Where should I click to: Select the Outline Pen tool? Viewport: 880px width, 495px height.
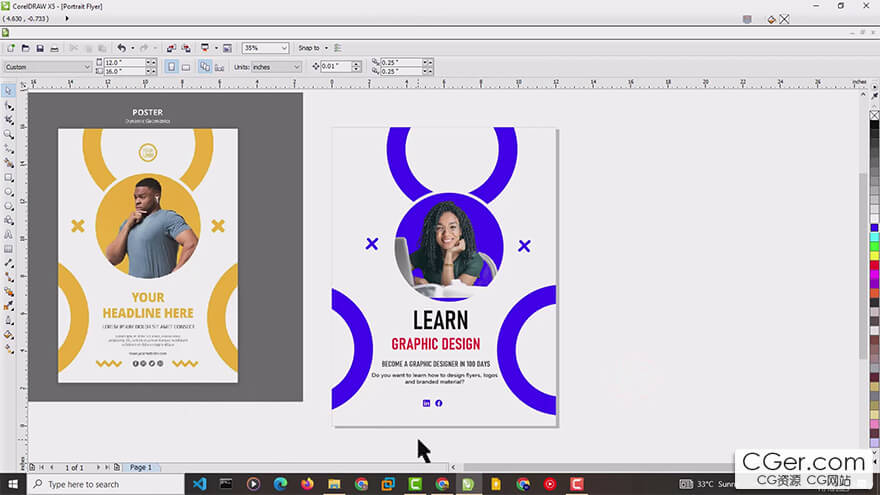[x=8, y=320]
